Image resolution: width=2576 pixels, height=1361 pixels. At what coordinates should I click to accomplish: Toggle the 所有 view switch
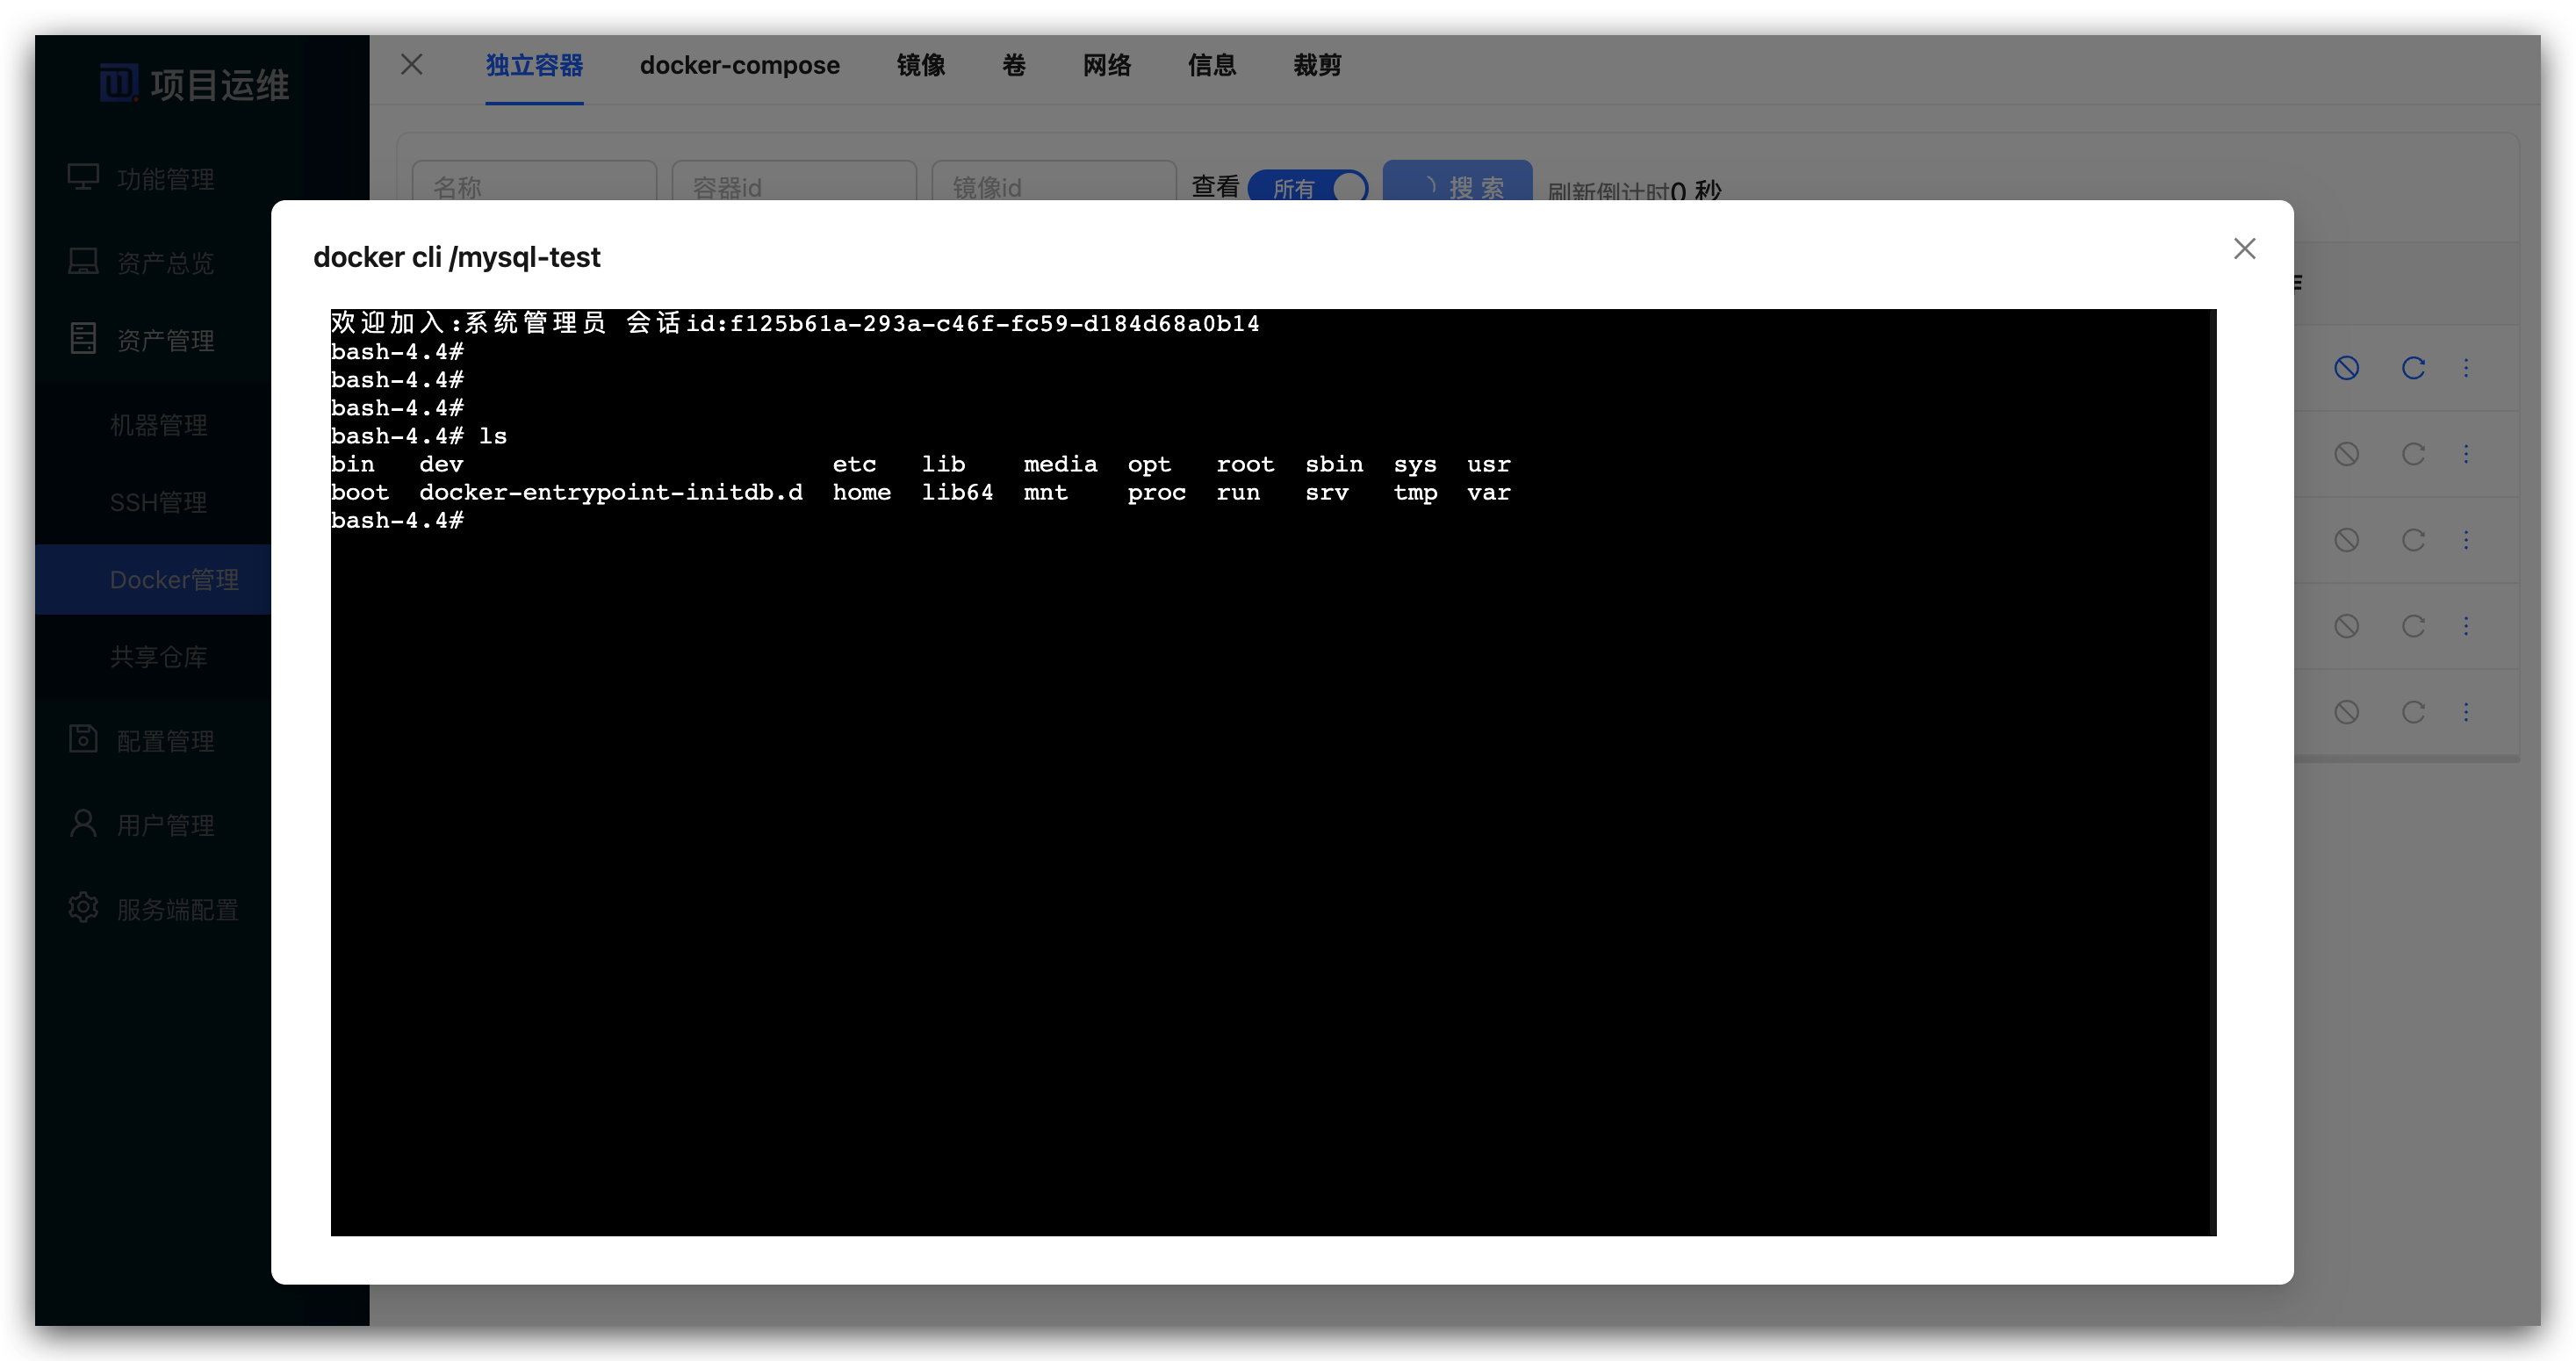[1308, 187]
